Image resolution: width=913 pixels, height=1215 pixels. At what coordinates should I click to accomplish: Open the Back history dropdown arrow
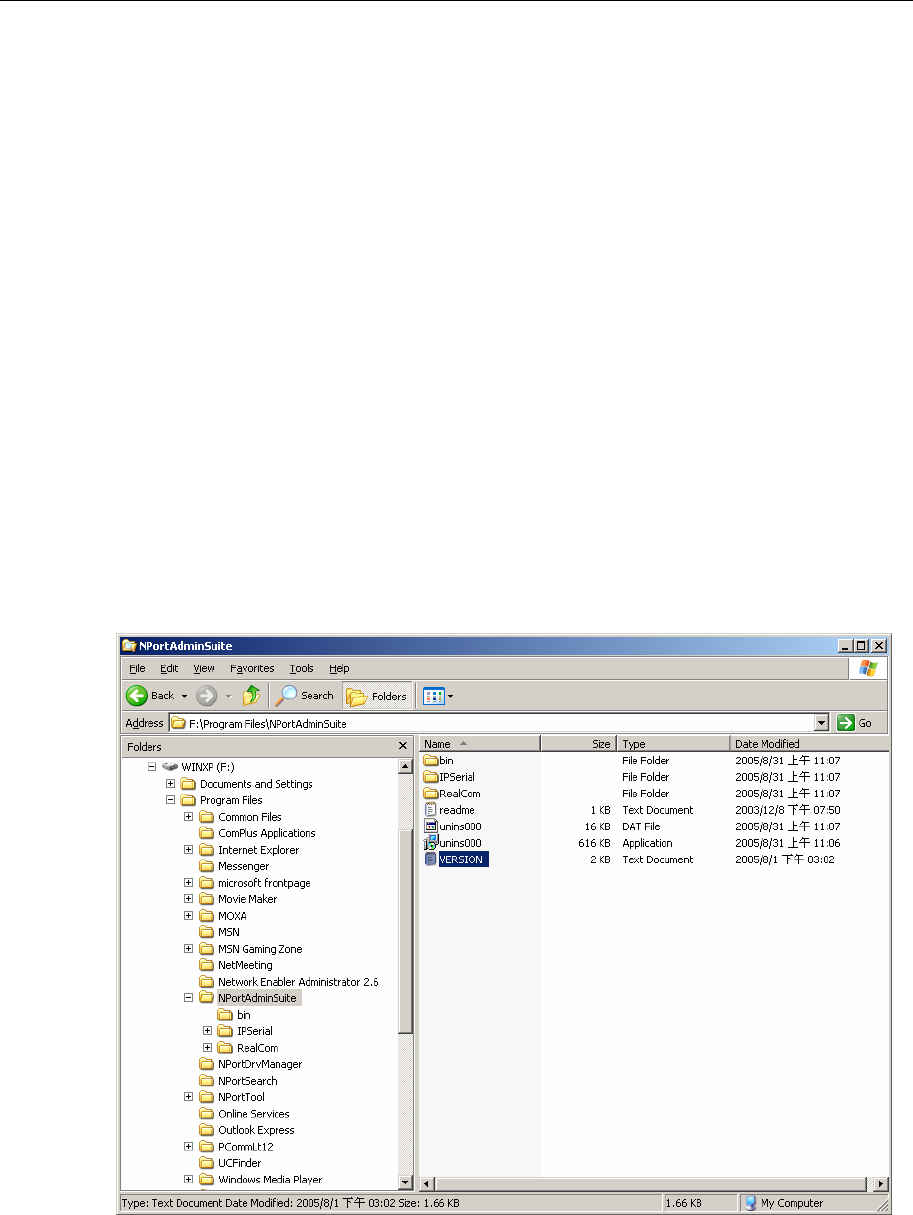(x=184, y=696)
